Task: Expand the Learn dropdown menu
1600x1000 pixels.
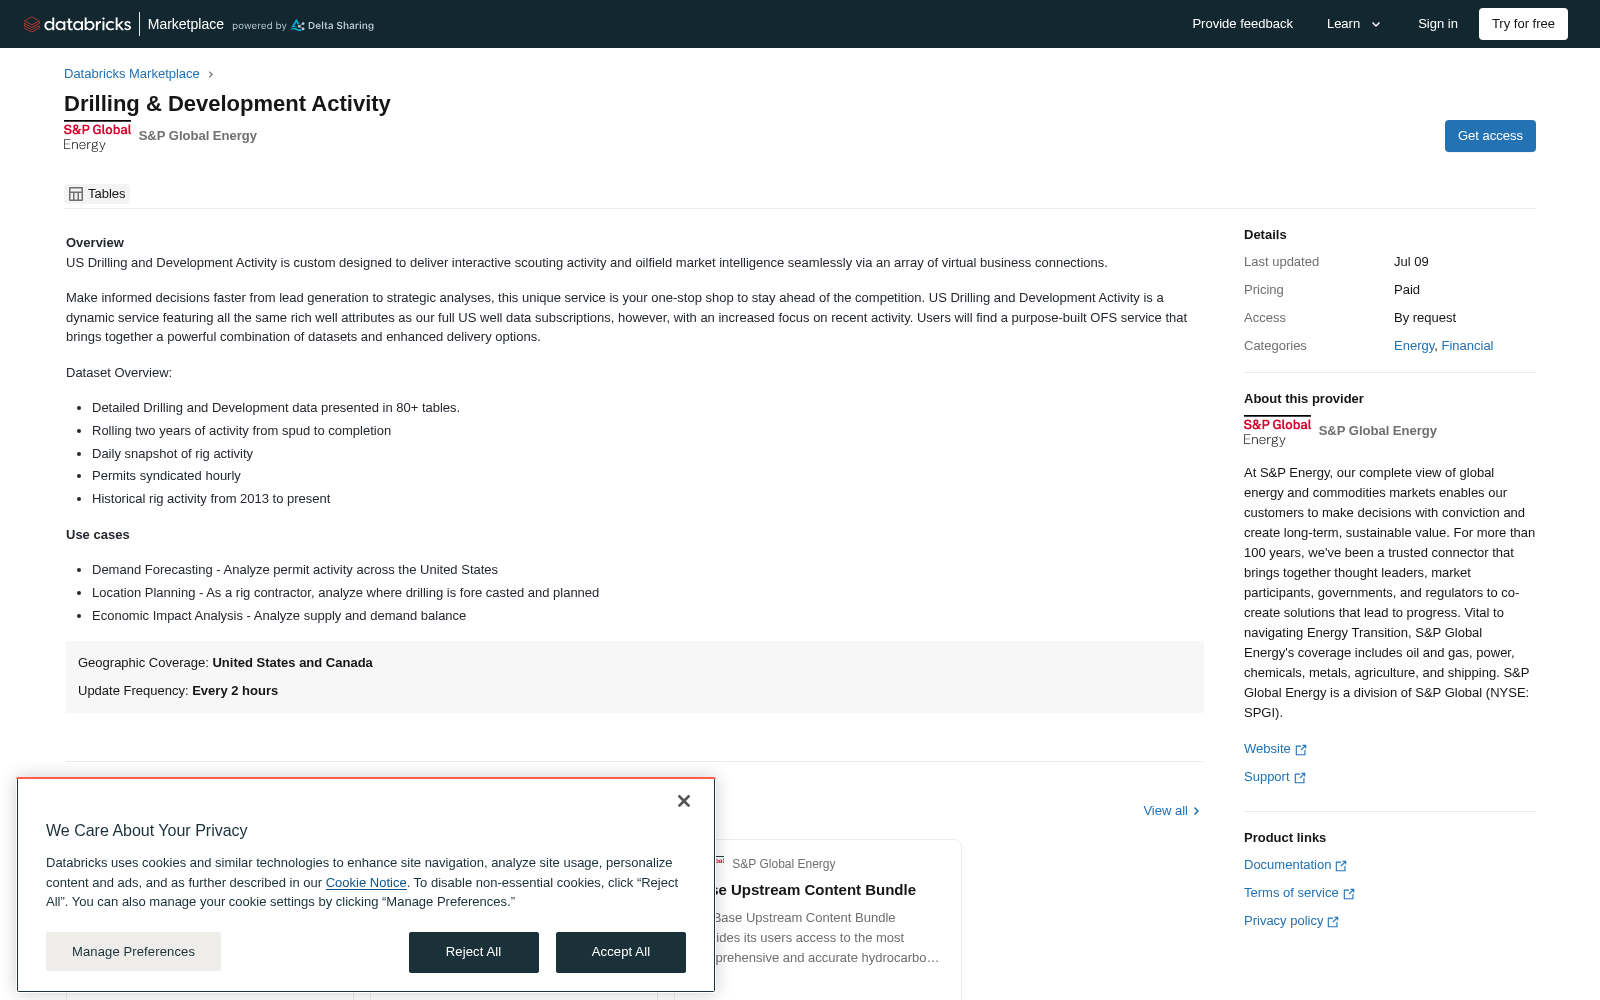Action: click(x=1353, y=24)
